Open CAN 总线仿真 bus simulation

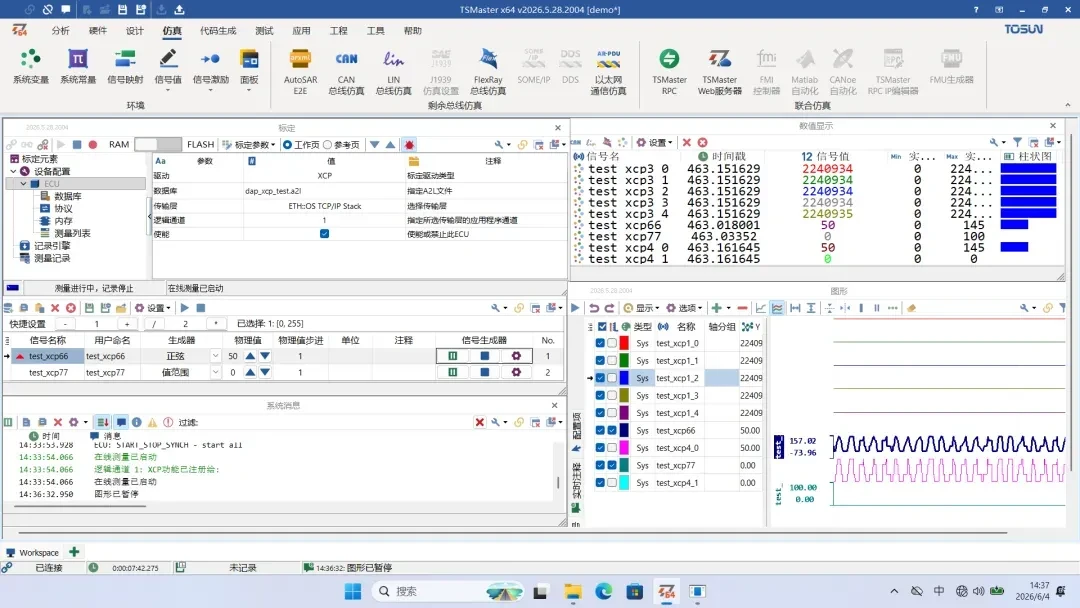pyautogui.click(x=346, y=71)
